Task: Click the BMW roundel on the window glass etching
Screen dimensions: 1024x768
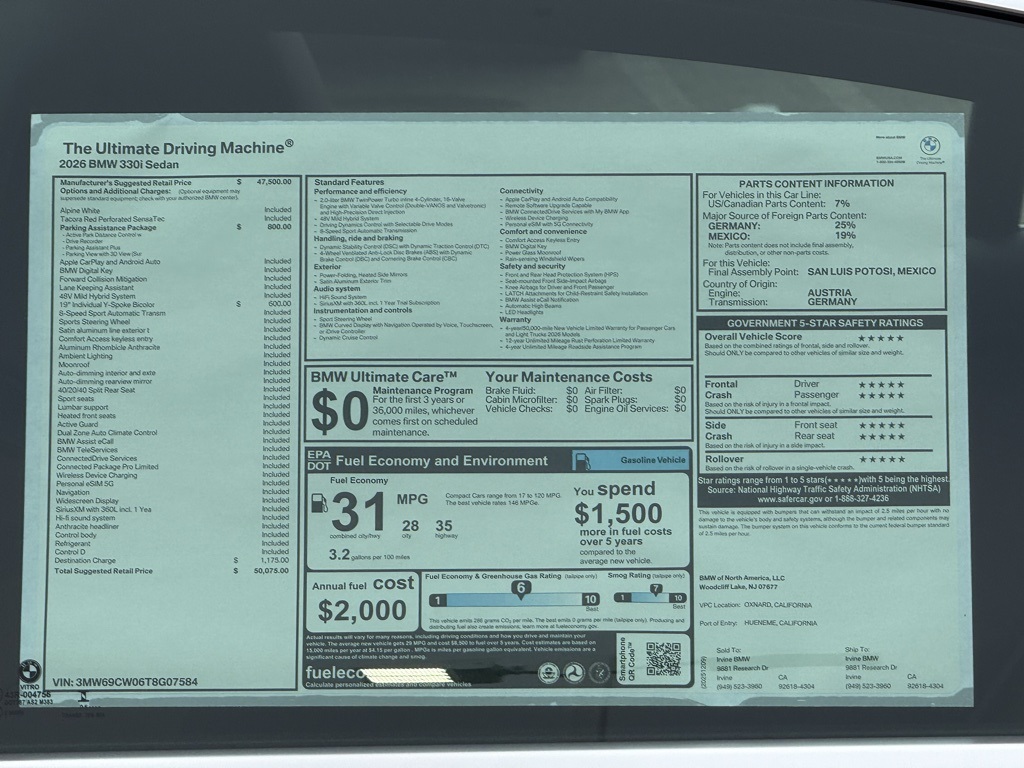Action: pos(30,671)
